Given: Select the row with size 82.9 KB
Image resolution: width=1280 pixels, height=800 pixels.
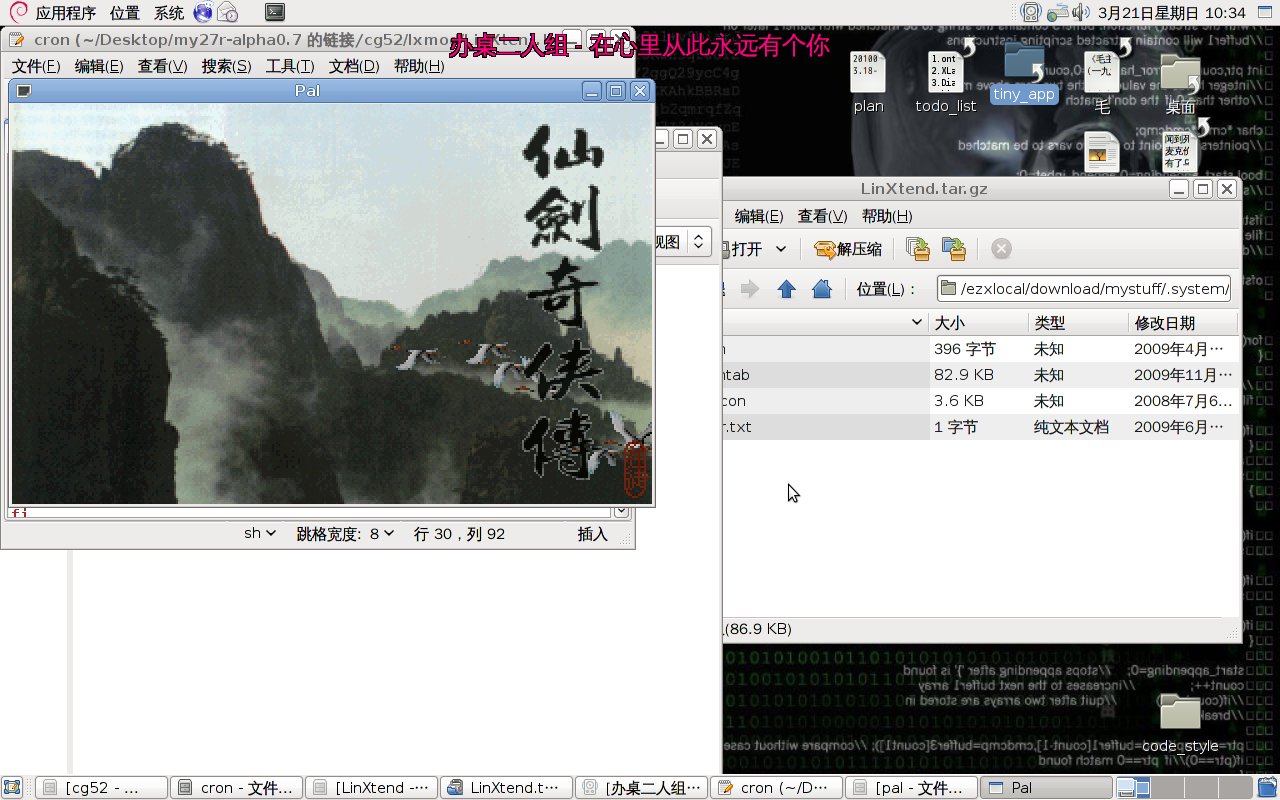Looking at the screenshot, I should 981,375.
